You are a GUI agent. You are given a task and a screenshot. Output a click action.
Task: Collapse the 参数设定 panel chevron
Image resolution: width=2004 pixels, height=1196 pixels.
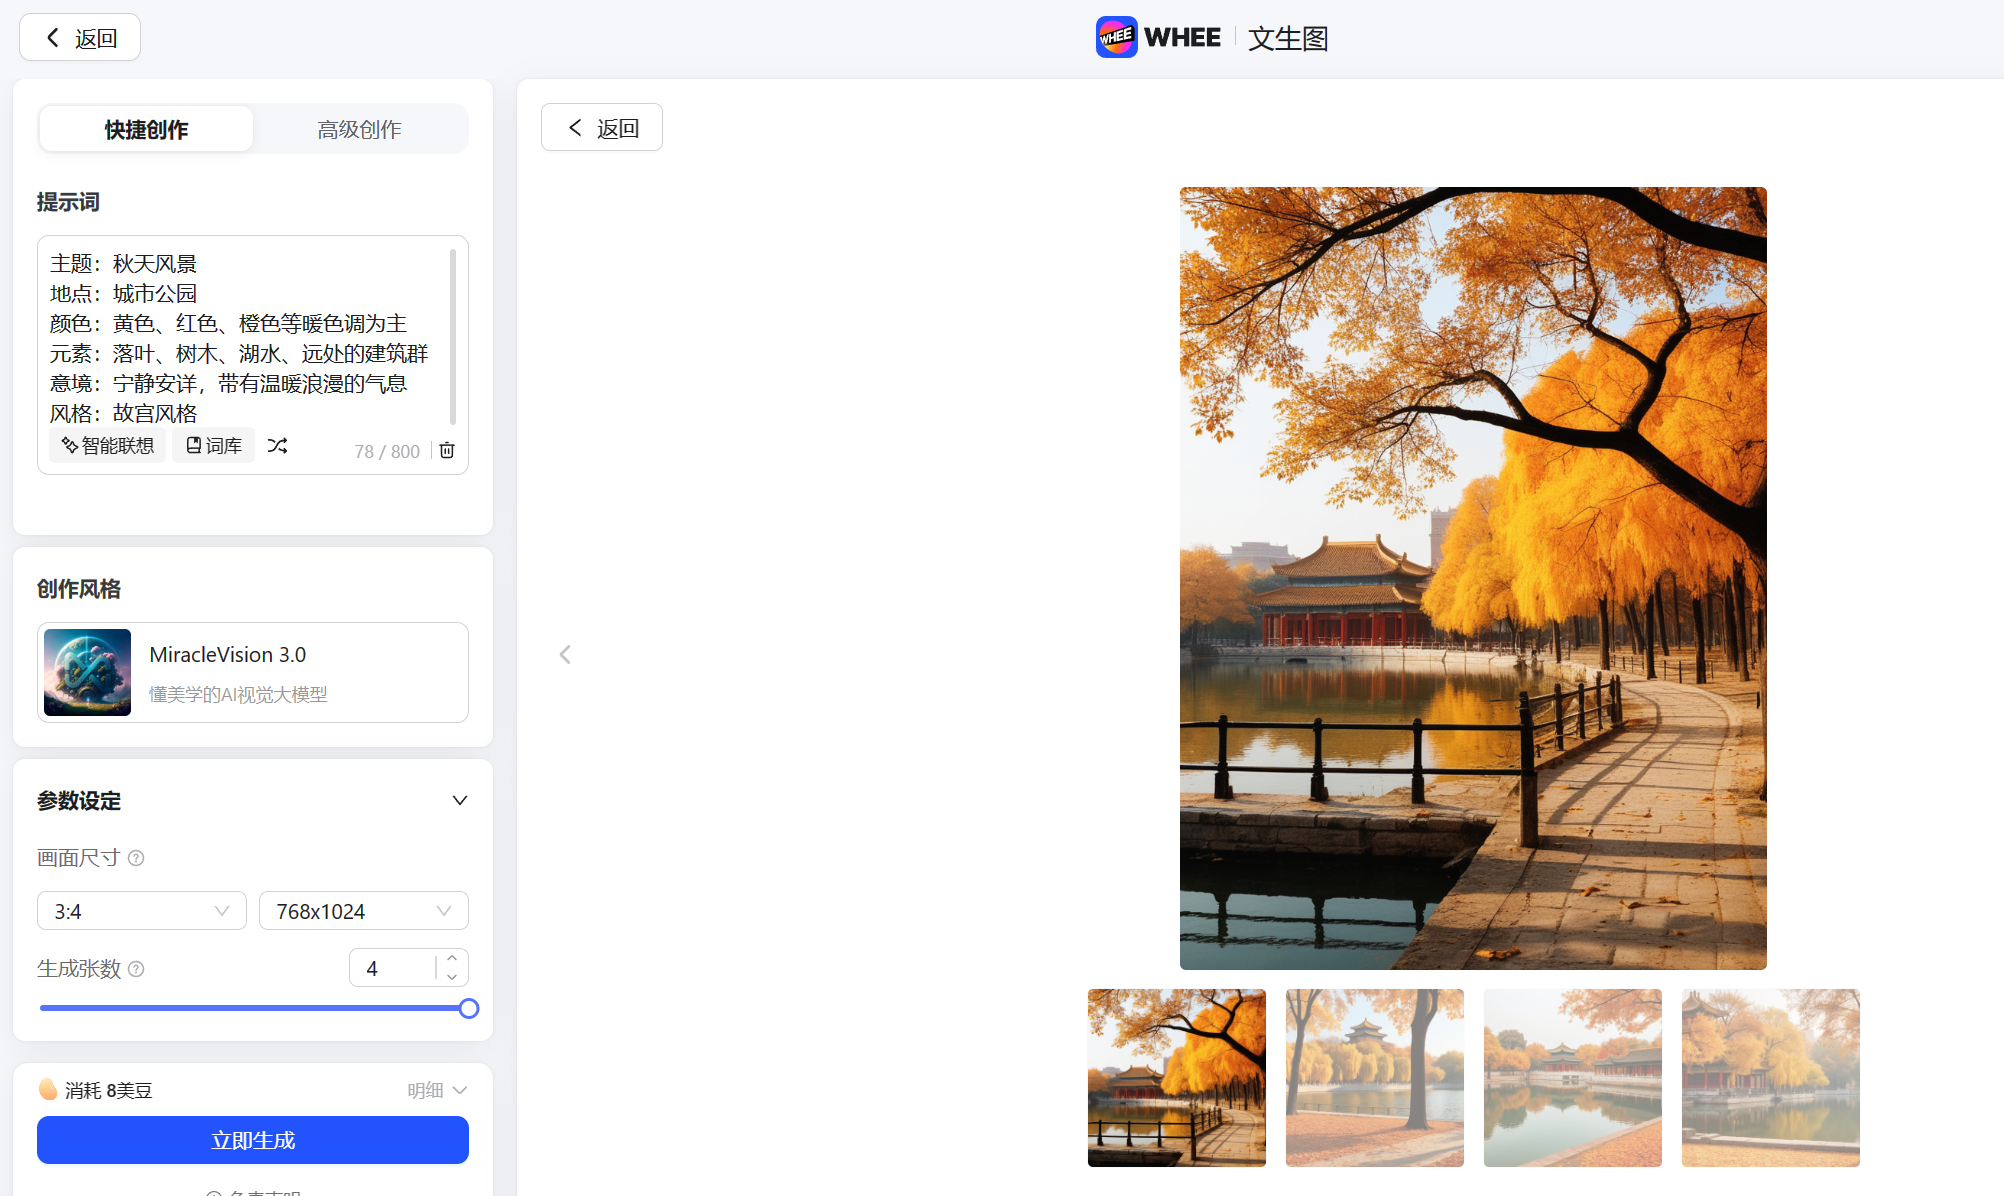pyautogui.click(x=460, y=800)
